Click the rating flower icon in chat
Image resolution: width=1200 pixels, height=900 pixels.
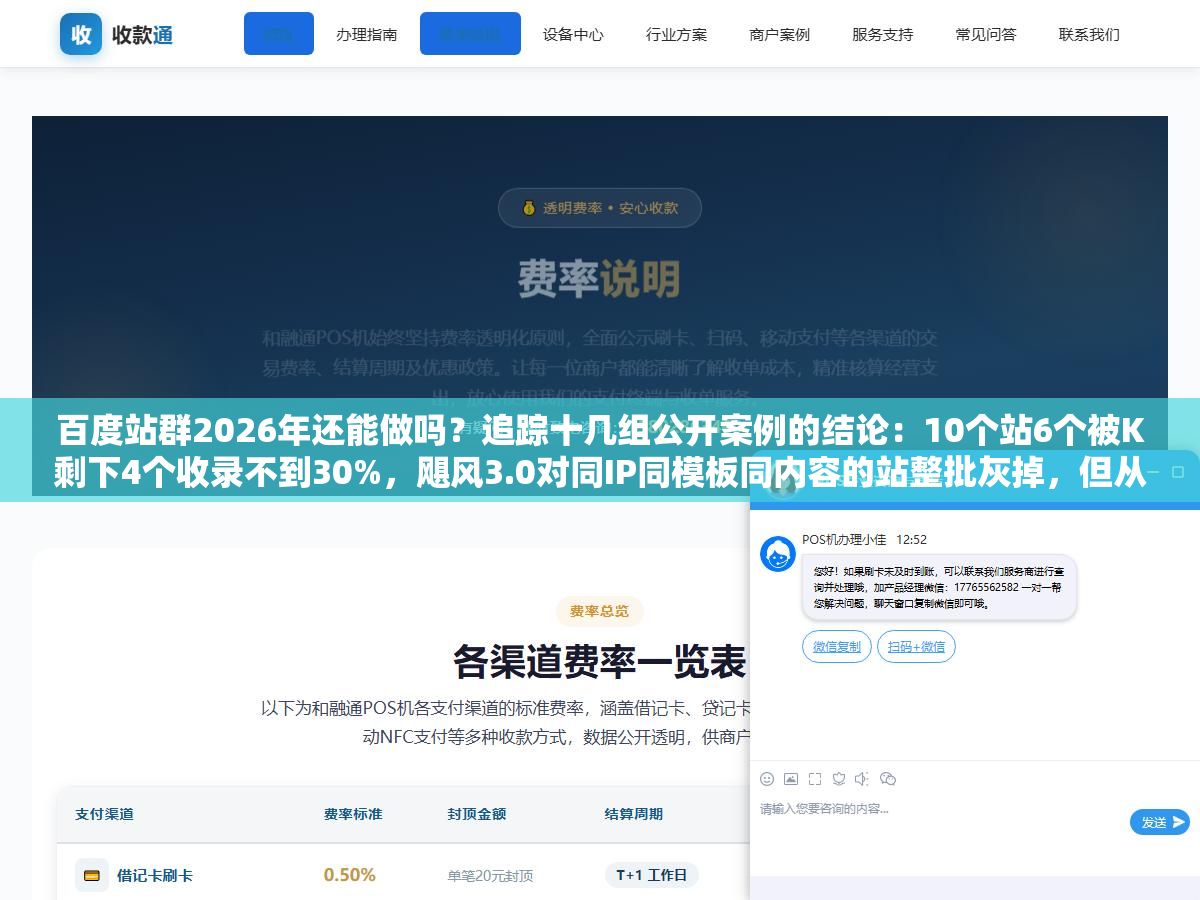click(x=839, y=779)
